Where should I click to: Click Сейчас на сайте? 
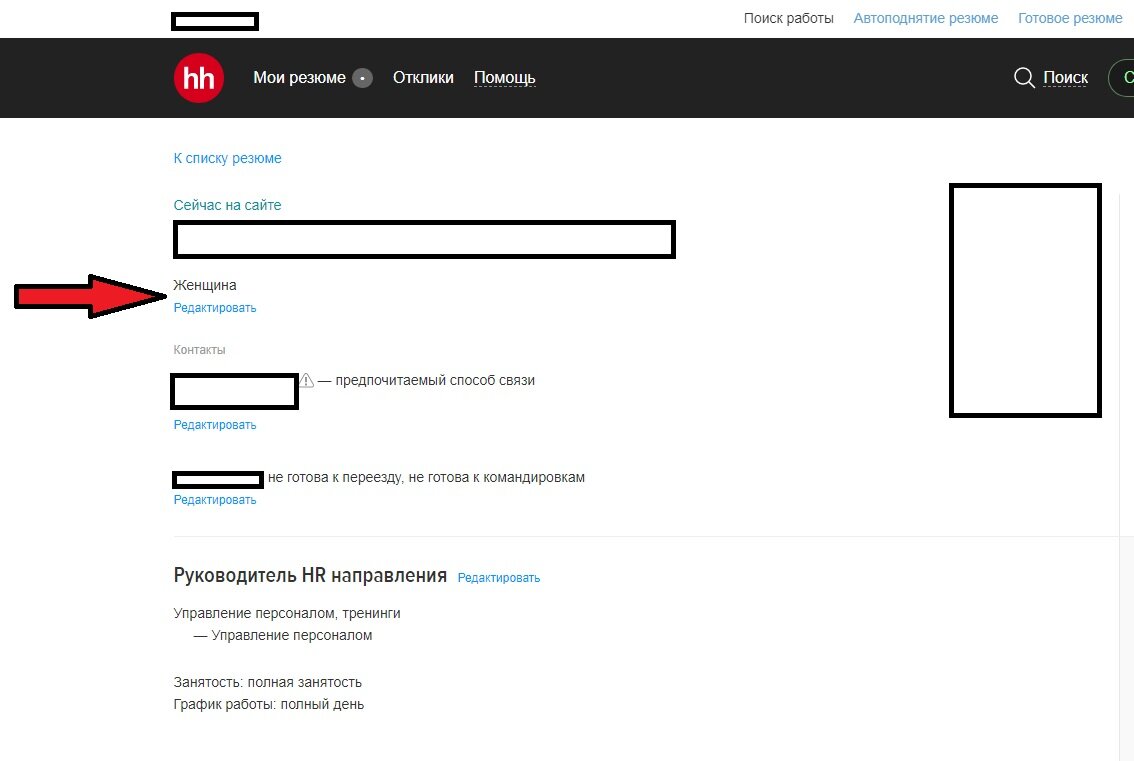[228, 204]
